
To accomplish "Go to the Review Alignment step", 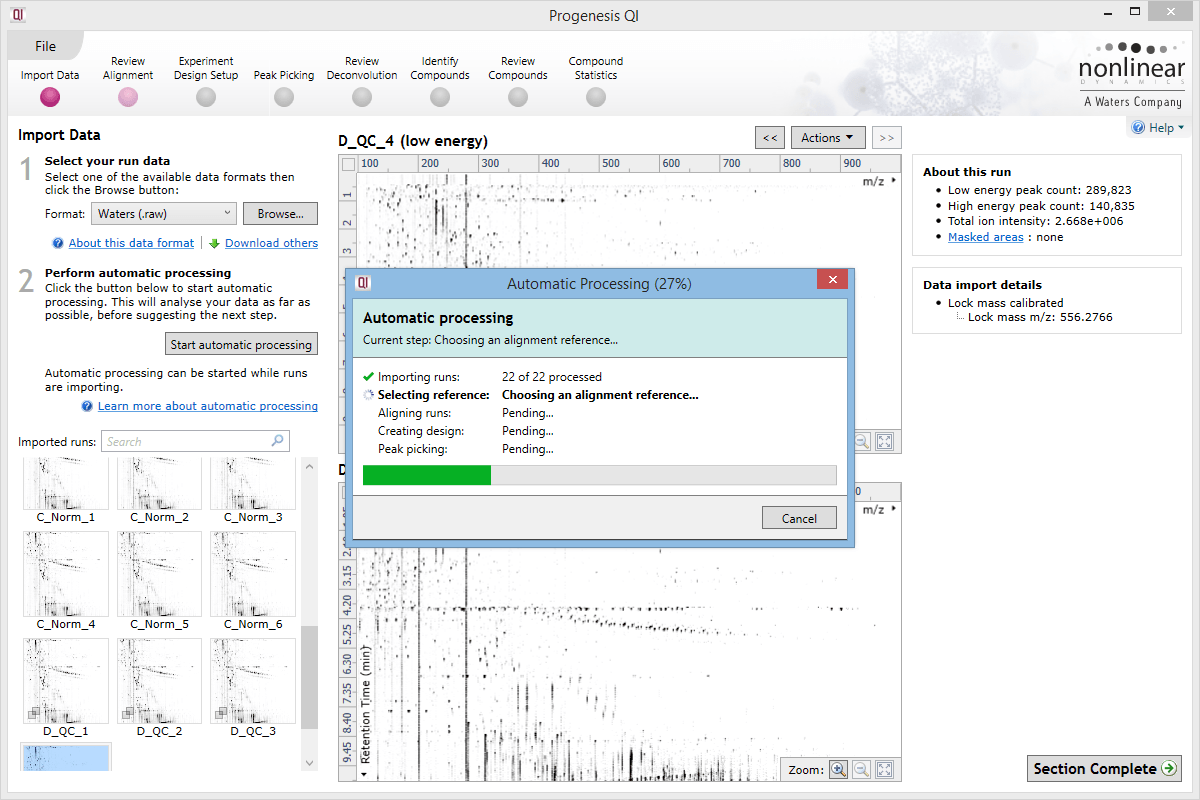I will click(x=128, y=81).
